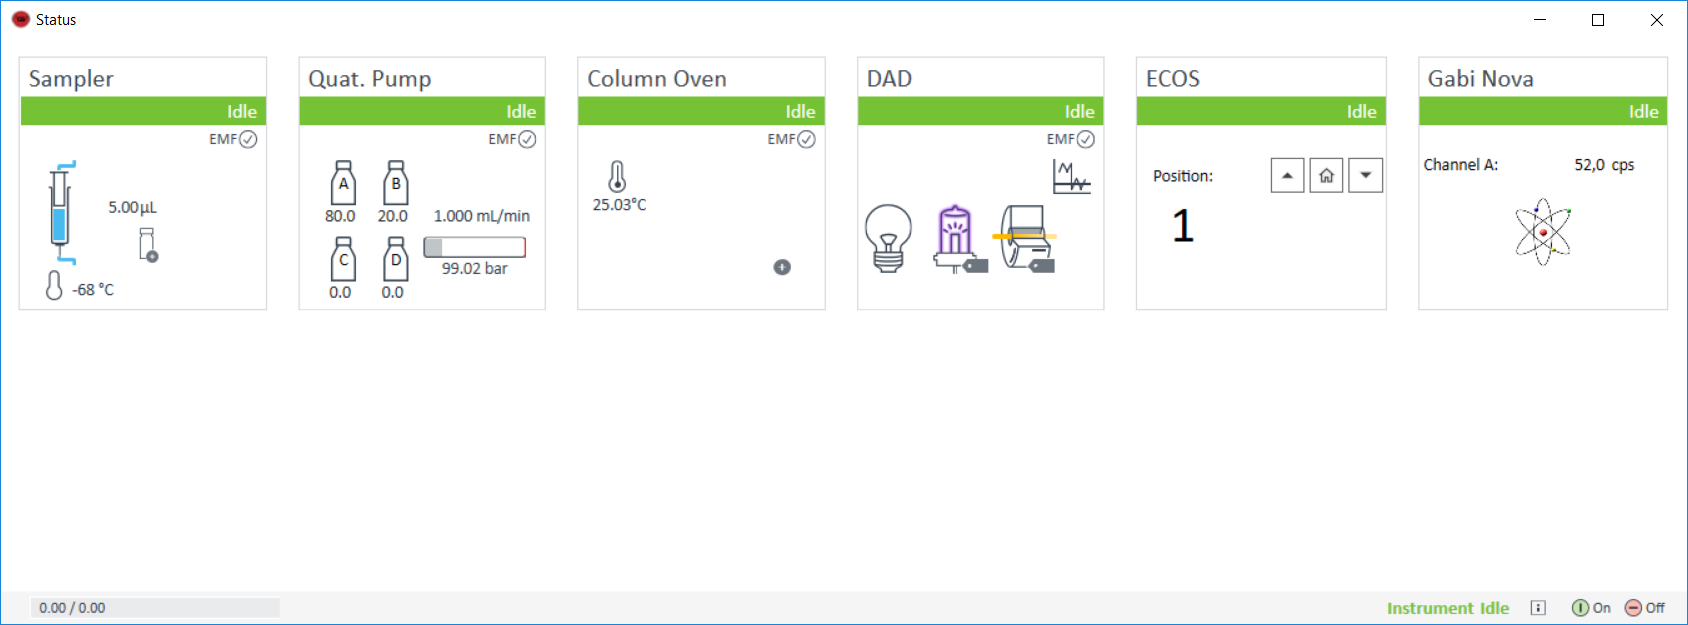Click the Column Oven thermometer icon

pyautogui.click(x=617, y=177)
